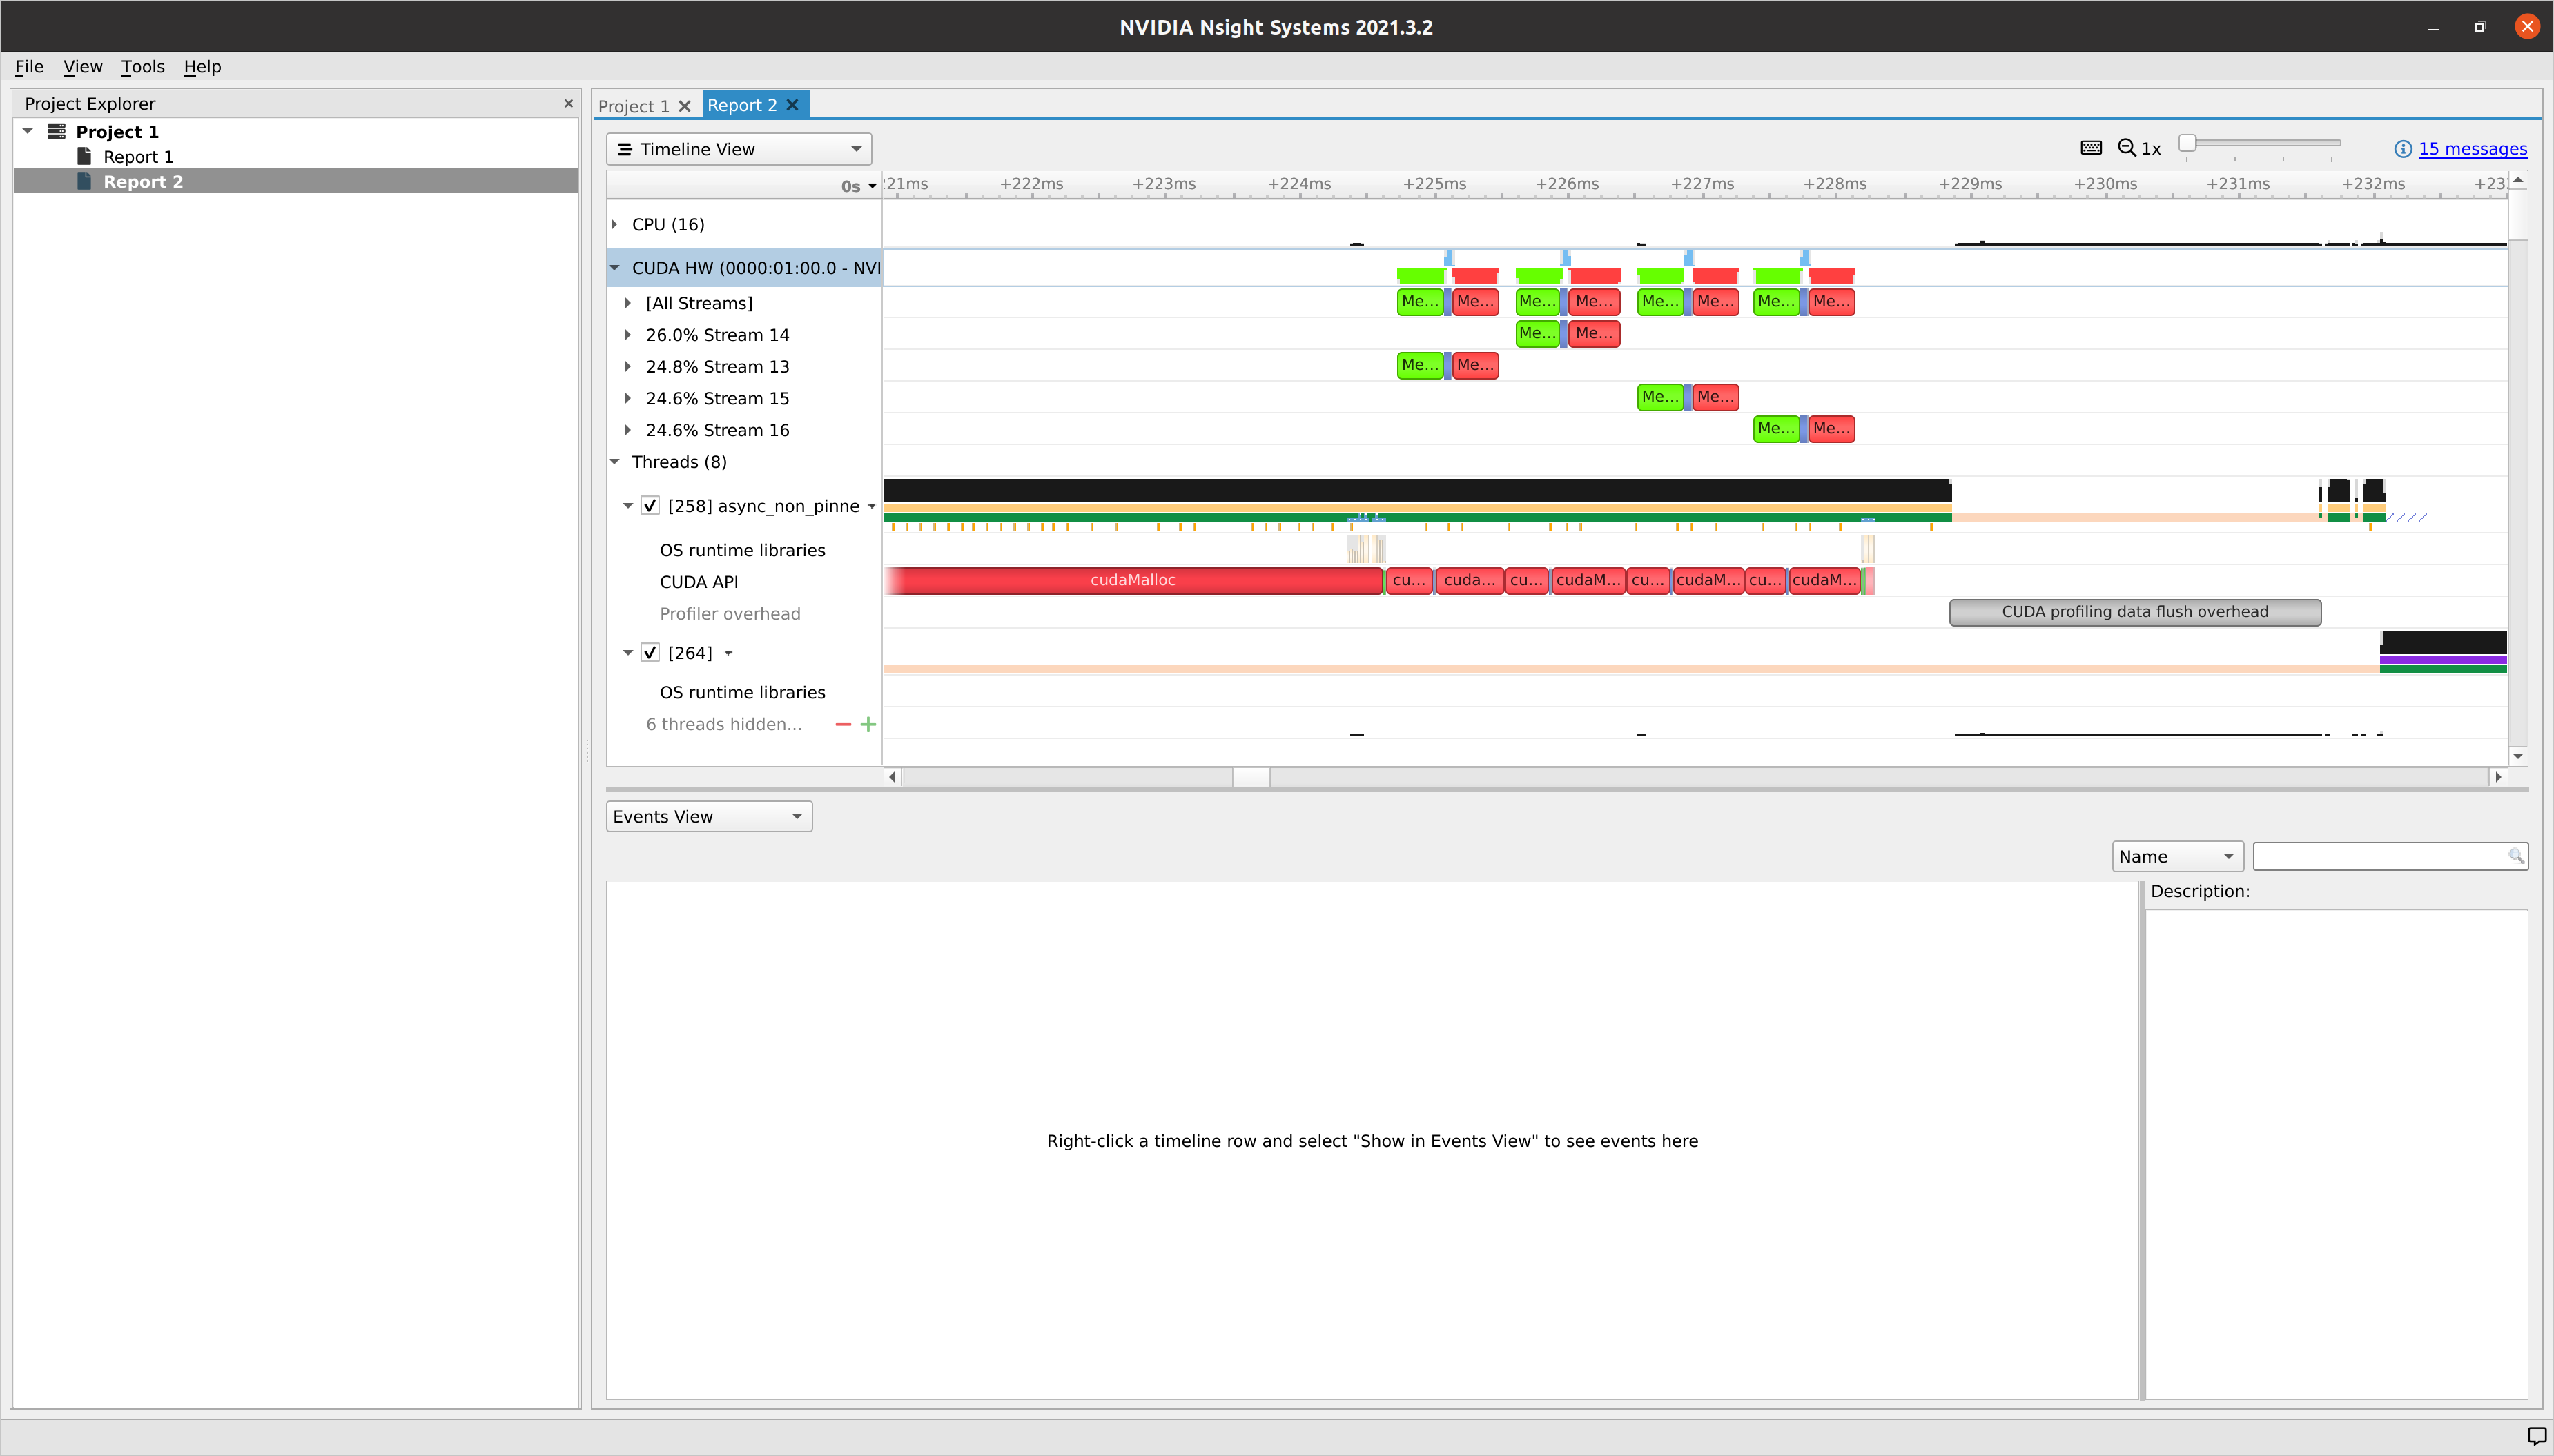Select Report 2 in Project Explorer

tap(143, 182)
